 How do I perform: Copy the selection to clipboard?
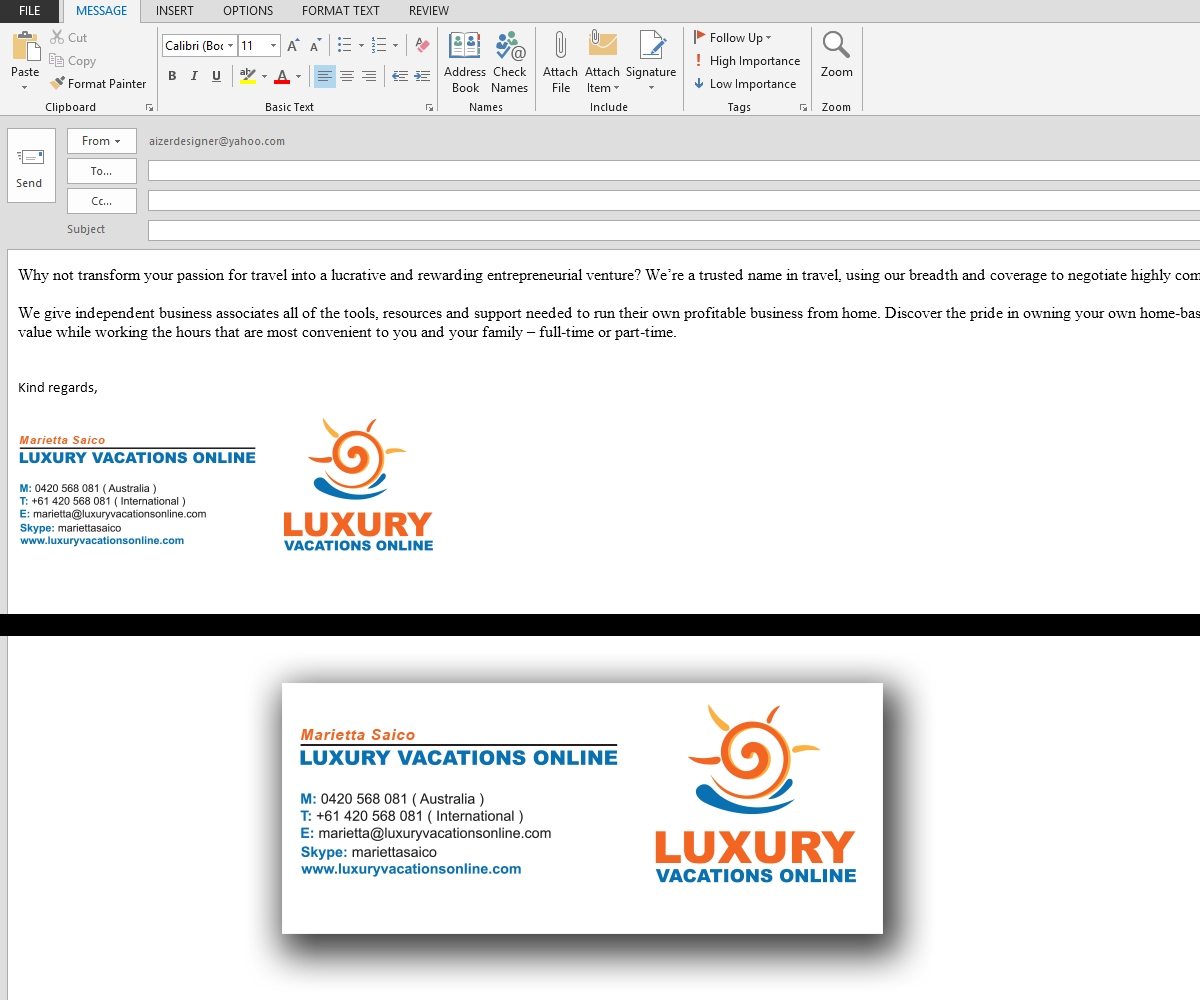tap(72, 61)
